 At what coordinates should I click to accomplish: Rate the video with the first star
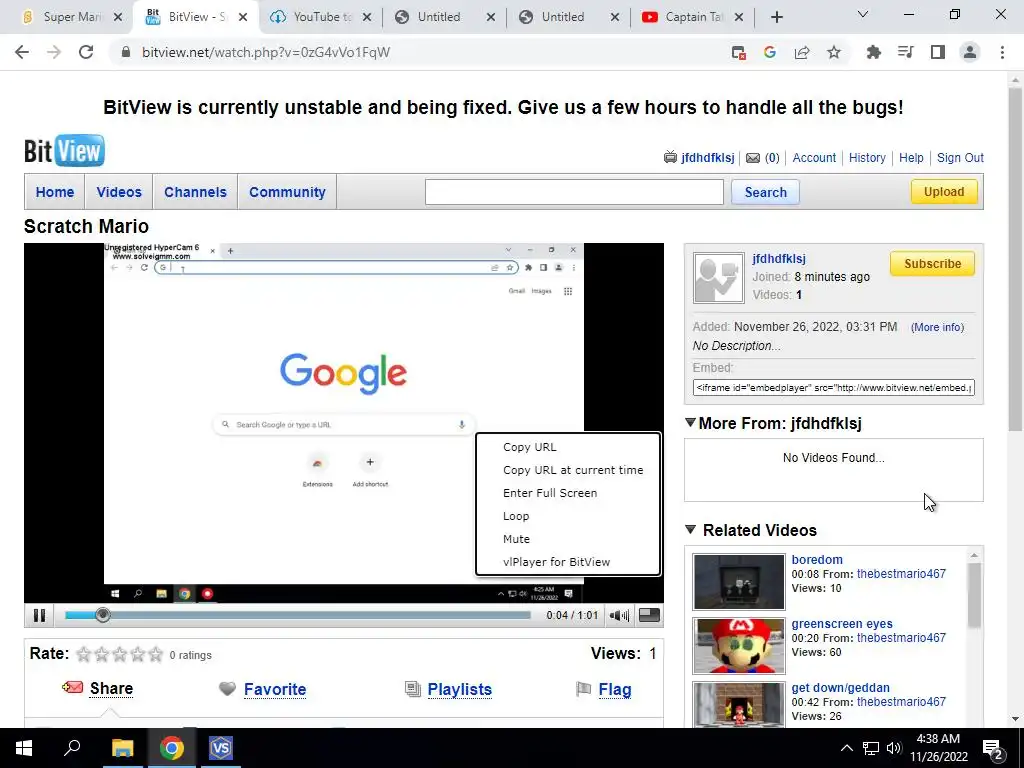(x=84, y=654)
